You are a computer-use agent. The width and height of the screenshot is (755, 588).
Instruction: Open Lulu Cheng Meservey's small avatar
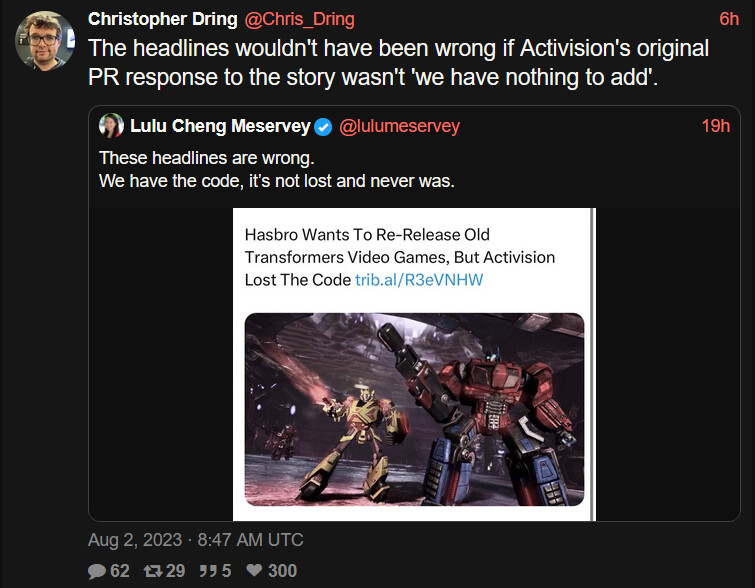[111, 126]
